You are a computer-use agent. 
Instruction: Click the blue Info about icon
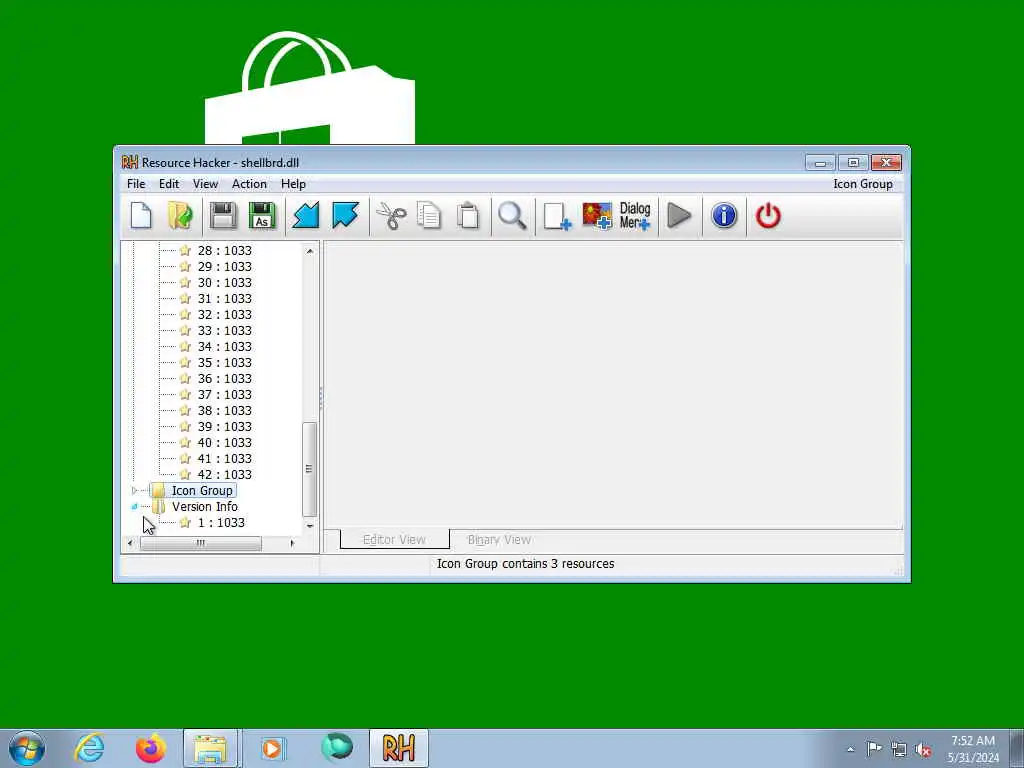[724, 216]
